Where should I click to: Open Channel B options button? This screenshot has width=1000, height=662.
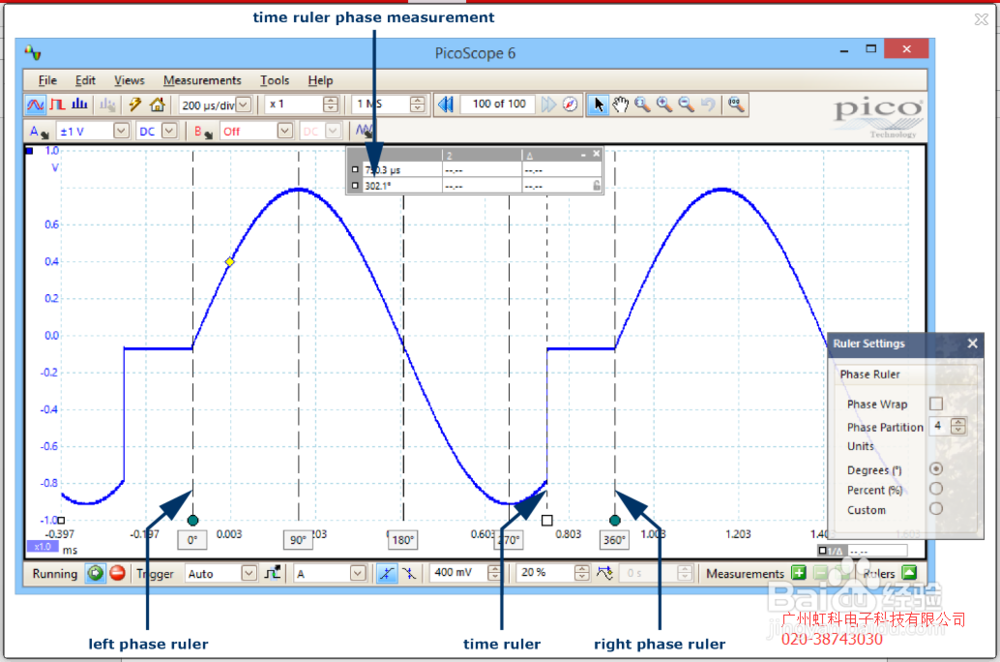[x=203, y=132]
